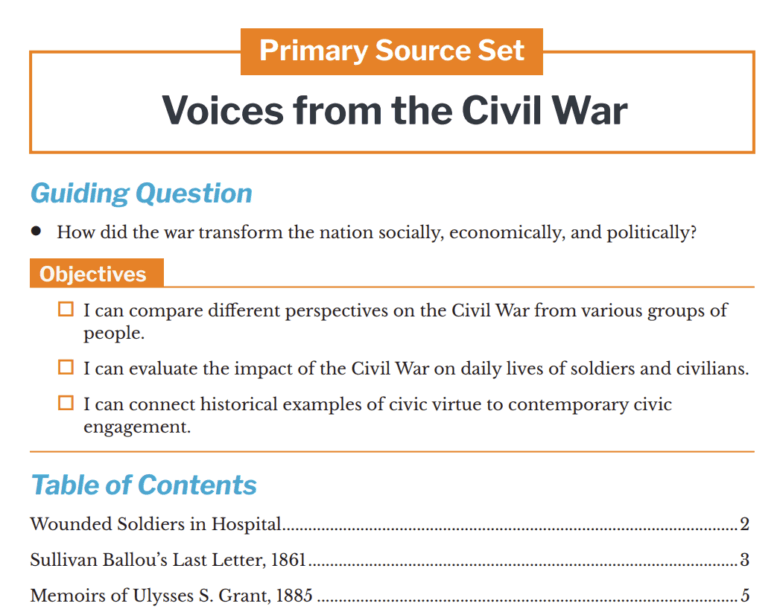Viewport: 780px width, 615px height.
Task: Click the "I can compare different perspectives" sentence
Action: (x=405, y=311)
